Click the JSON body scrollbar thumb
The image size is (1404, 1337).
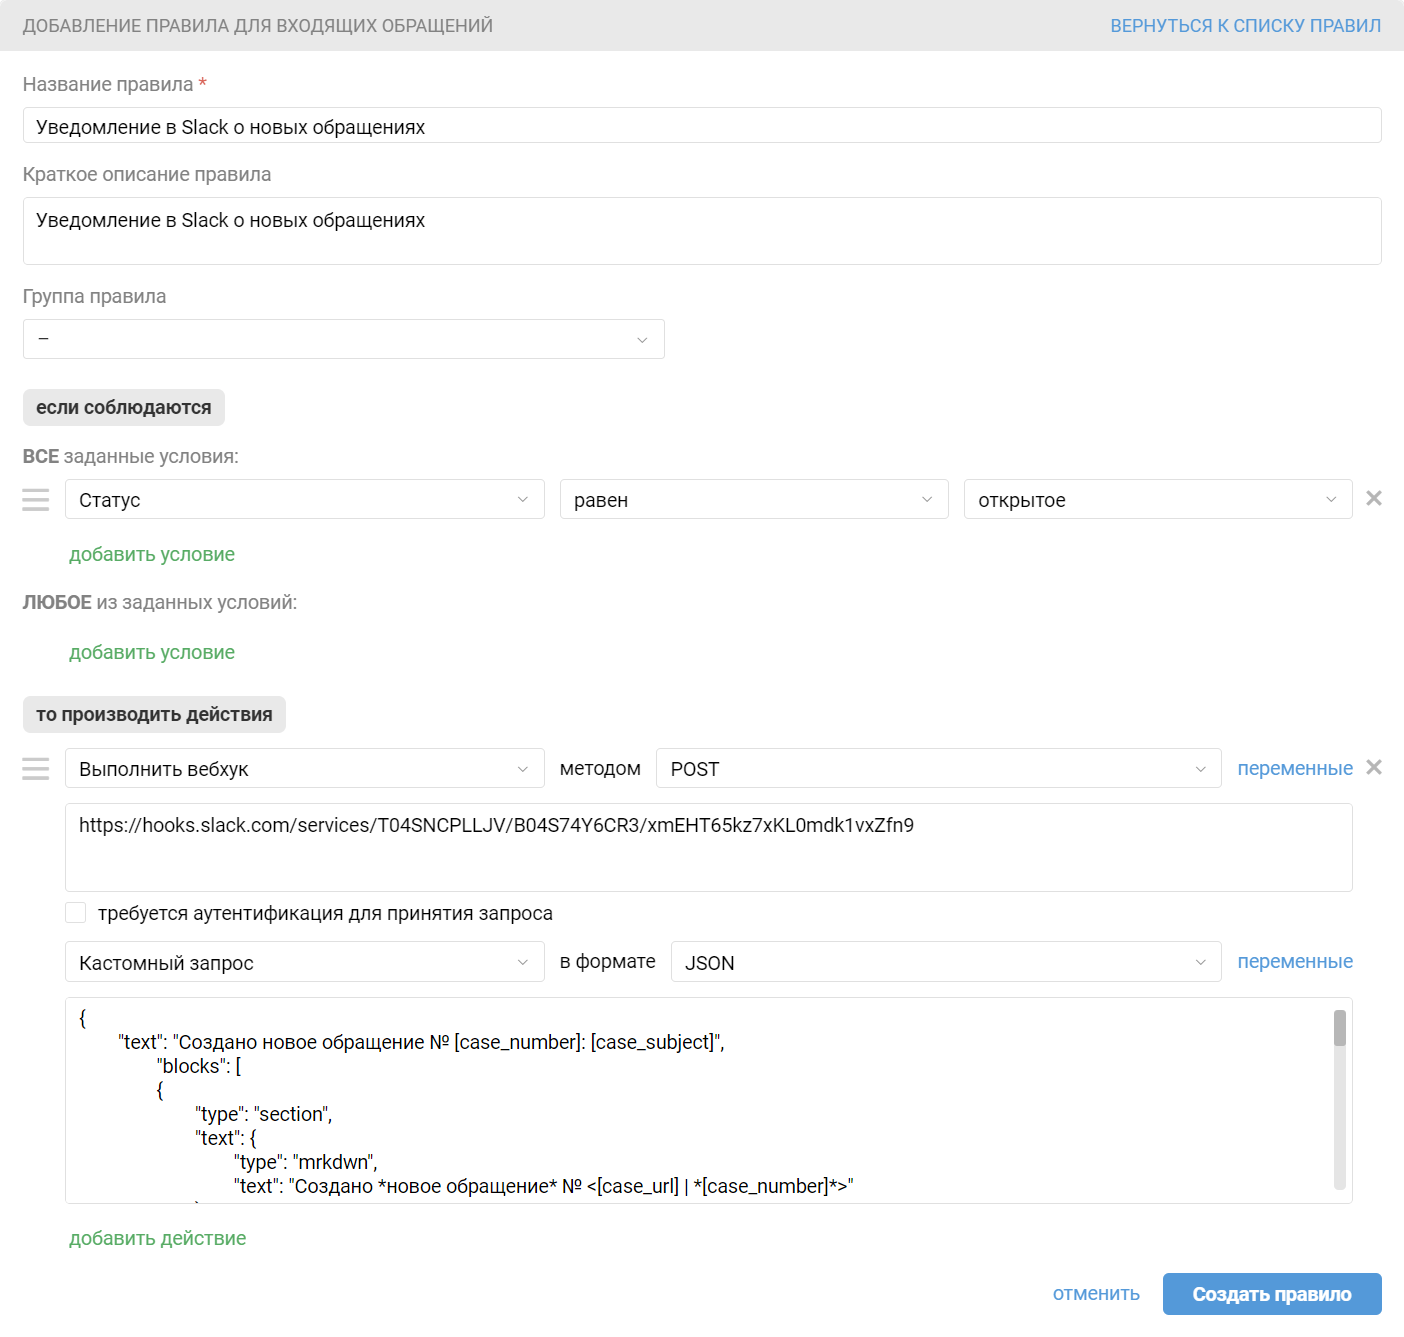[1340, 1028]
